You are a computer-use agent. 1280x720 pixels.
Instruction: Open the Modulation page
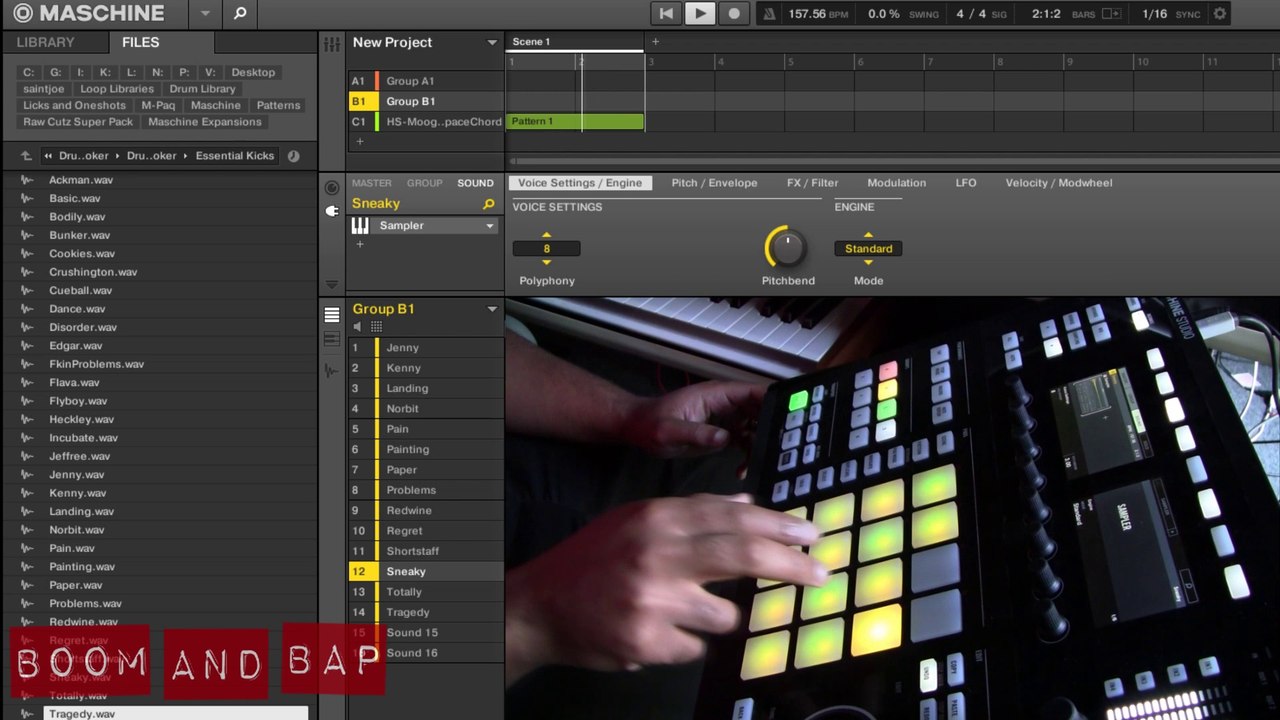[x=896, y=183]
